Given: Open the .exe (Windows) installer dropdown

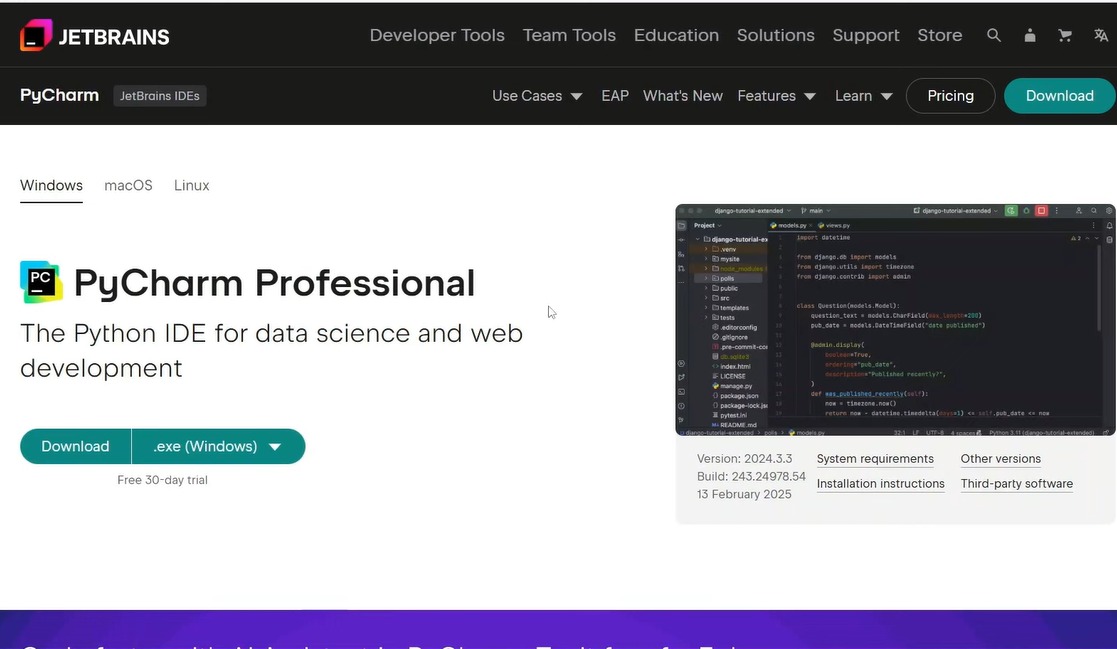Looking at the screenshot, I should 218,447.
